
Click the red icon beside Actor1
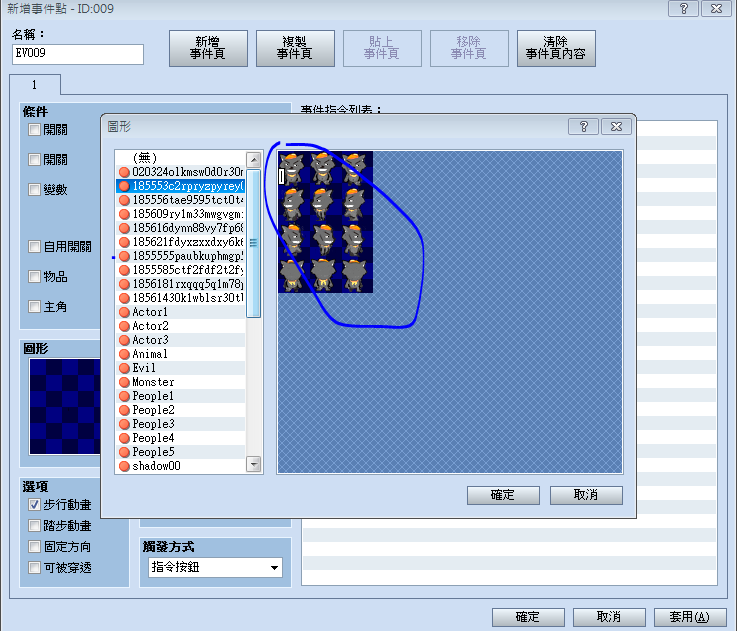[124, 312]
